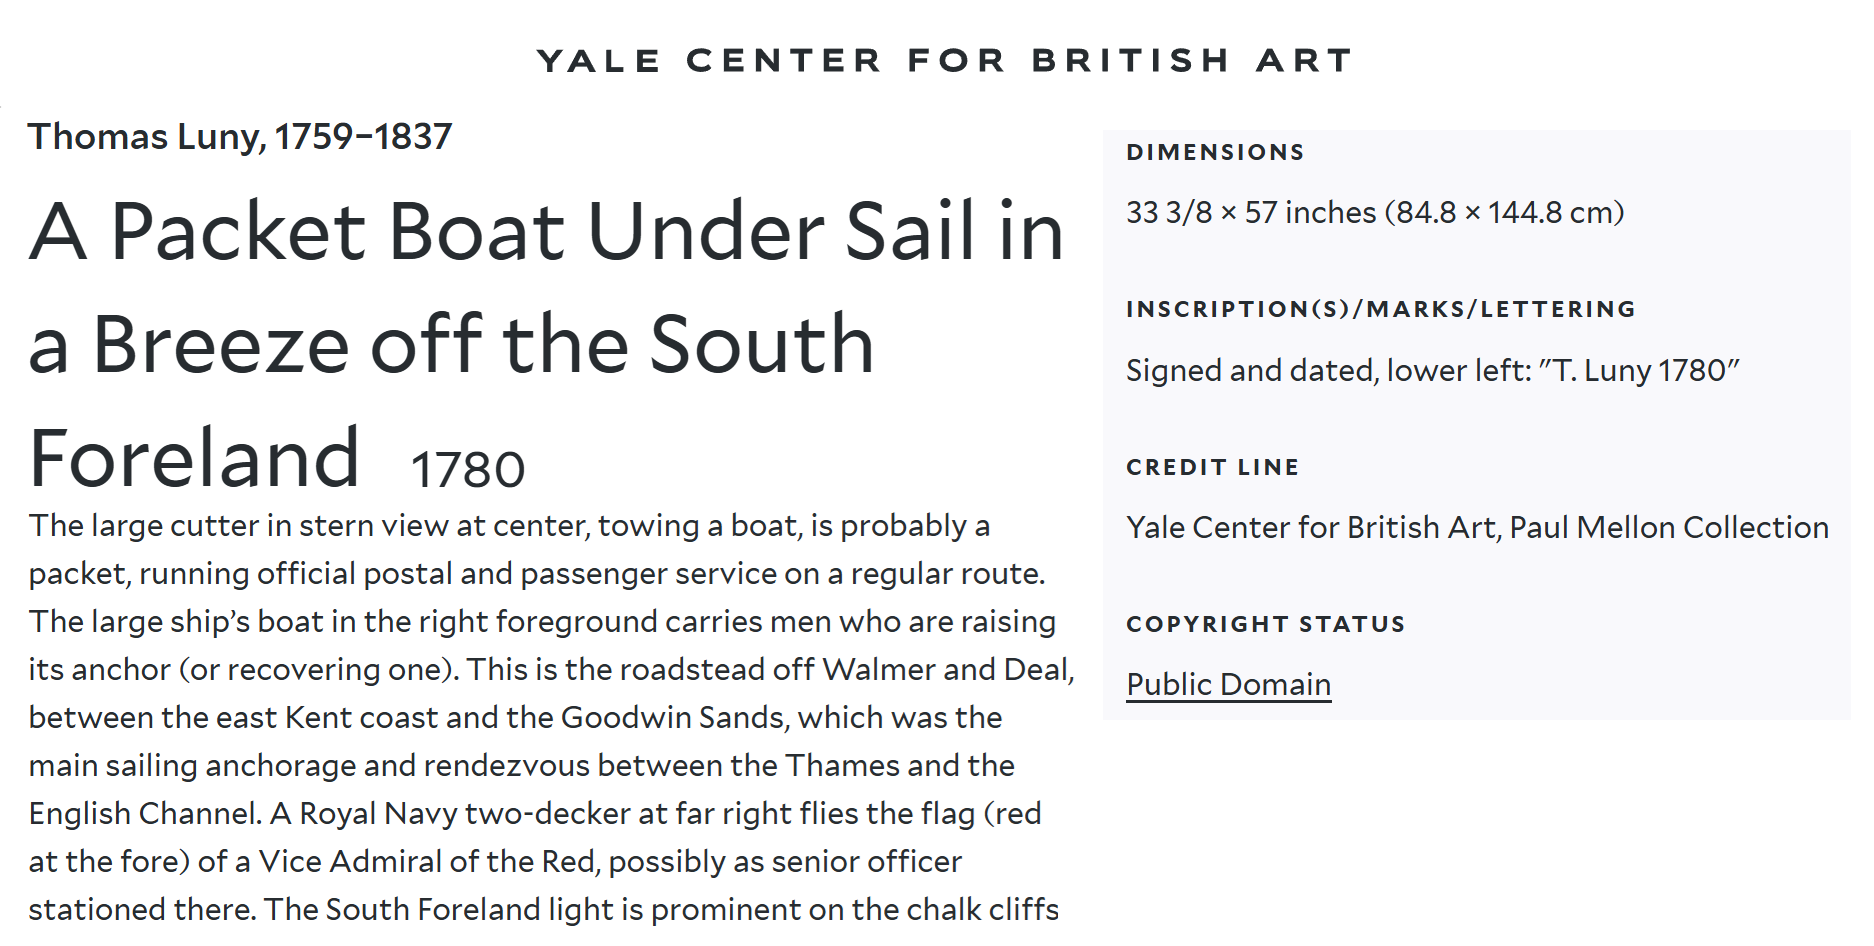This screenshot has height=946, width=1874.
Task: Click the Paul Mellon Collection credit text
Action: pos(1668,528)
